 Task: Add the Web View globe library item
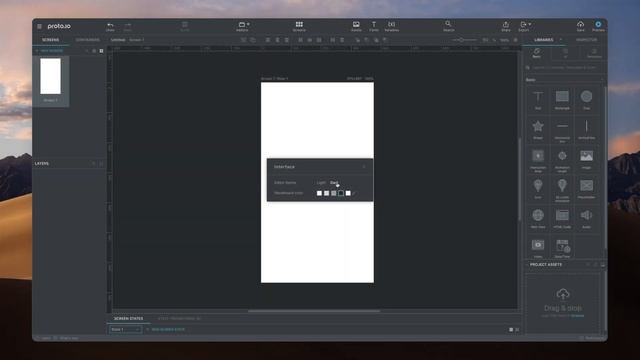[x=538, y=218]
